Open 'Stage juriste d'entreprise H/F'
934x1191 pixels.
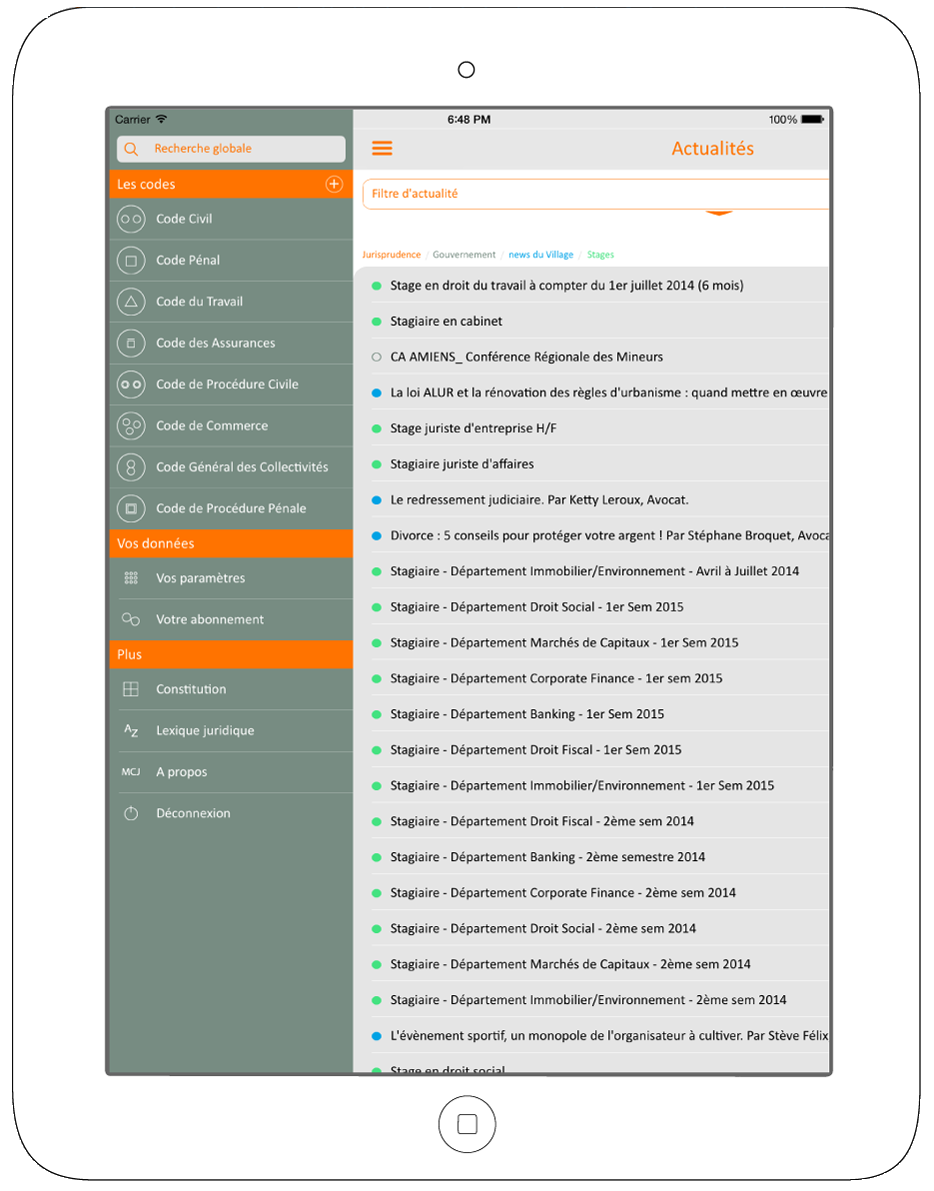(x=592, y=428)
